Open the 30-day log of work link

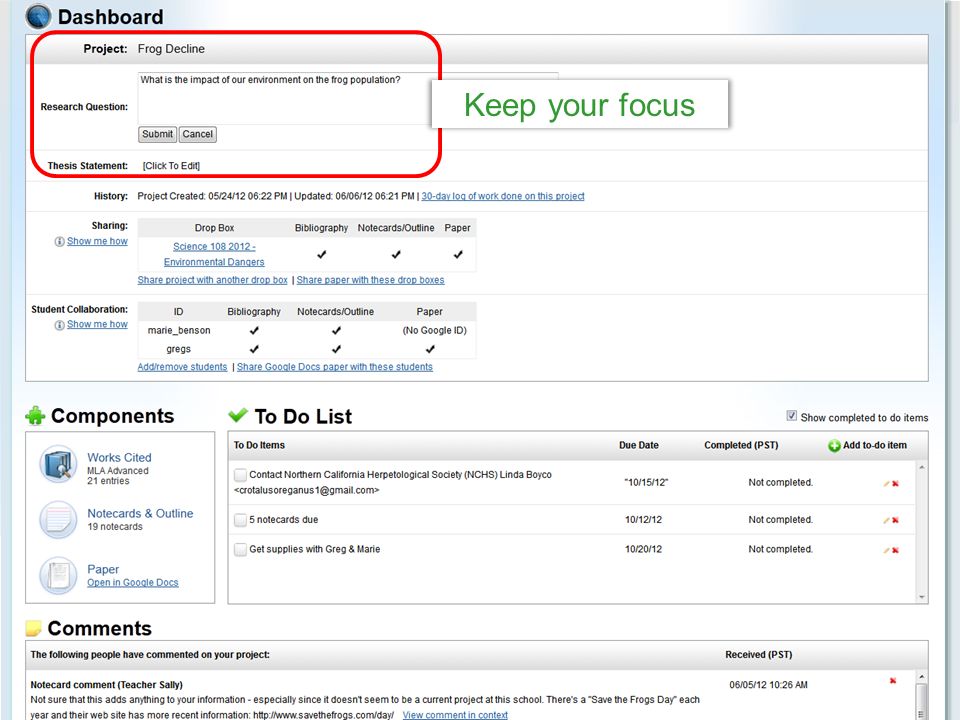point(503,196)
